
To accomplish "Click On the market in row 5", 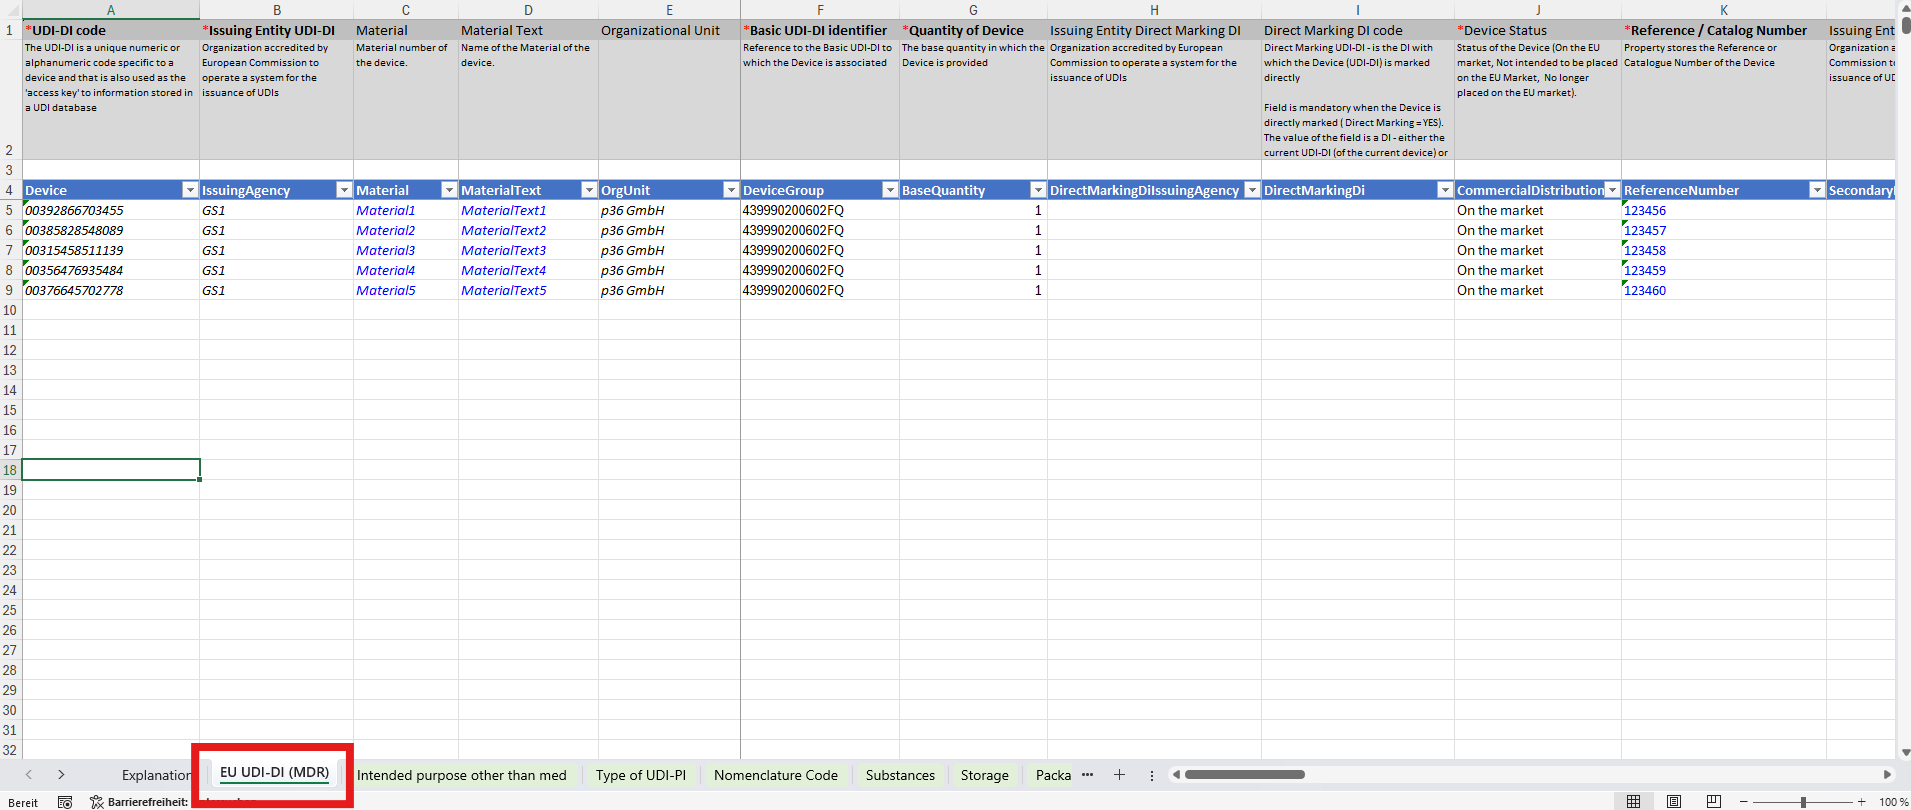I will pos(1537,210).
